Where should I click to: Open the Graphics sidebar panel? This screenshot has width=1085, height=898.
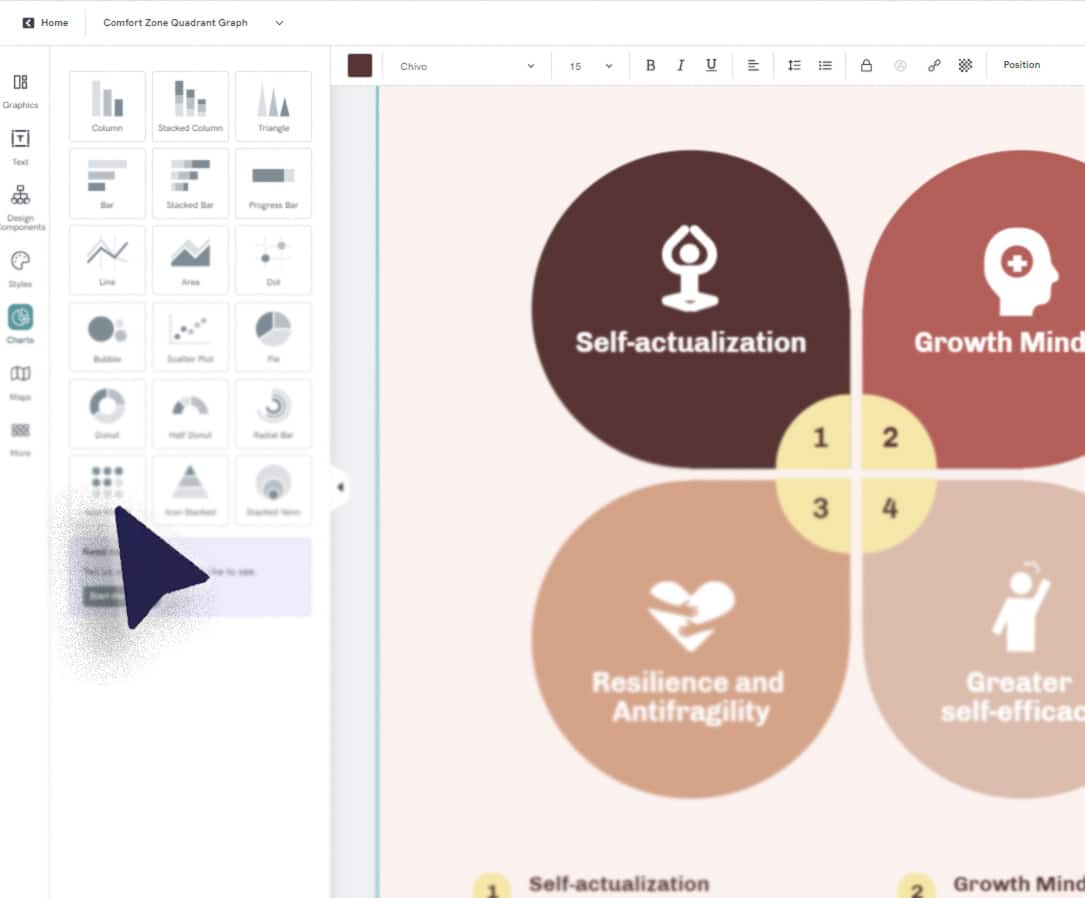click(20, 91)
